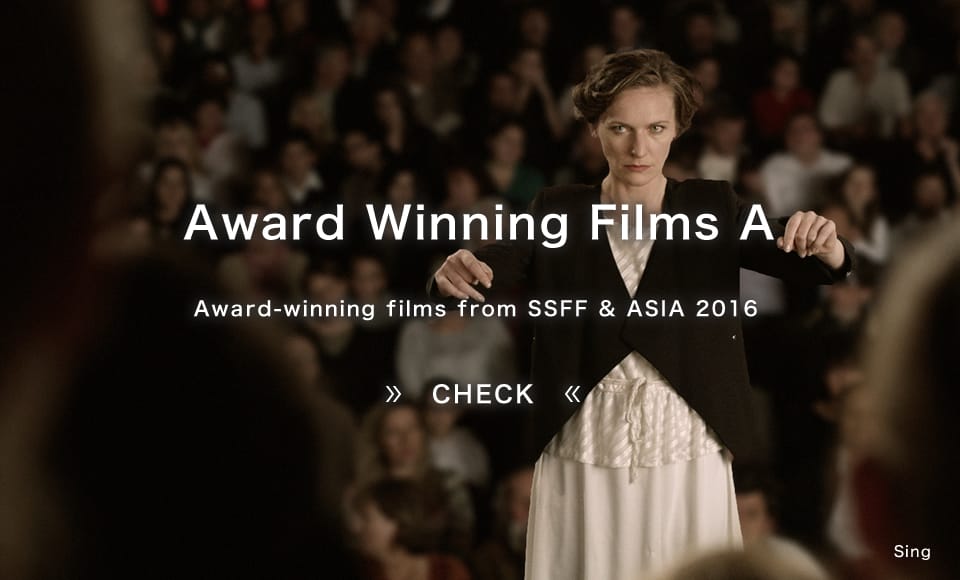Click the « chevrons right of CHECK
The image size is (960, 580).
point(572,394)
